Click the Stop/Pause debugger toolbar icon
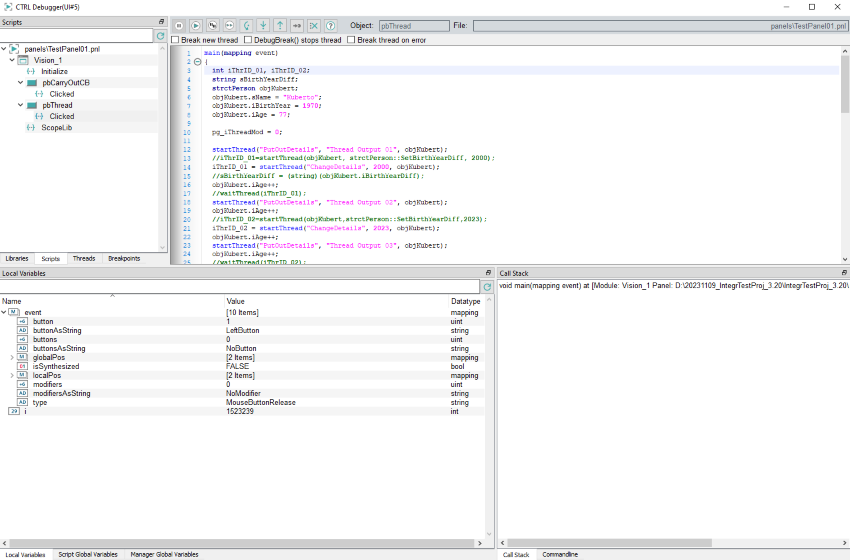 [179, 24]
